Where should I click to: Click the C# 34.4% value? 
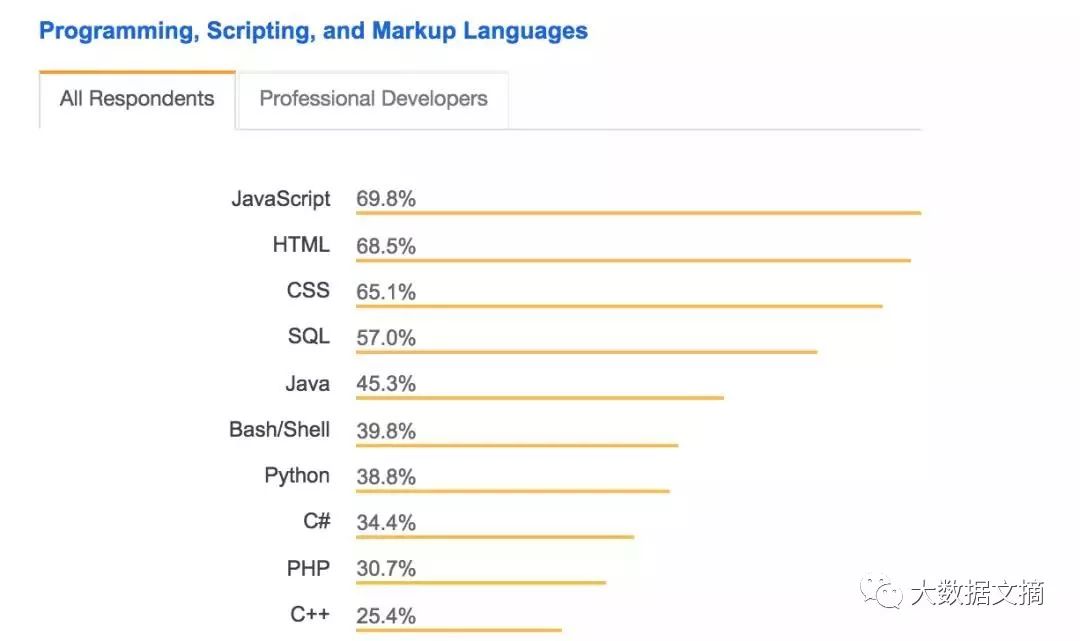[x=386, y=523]
